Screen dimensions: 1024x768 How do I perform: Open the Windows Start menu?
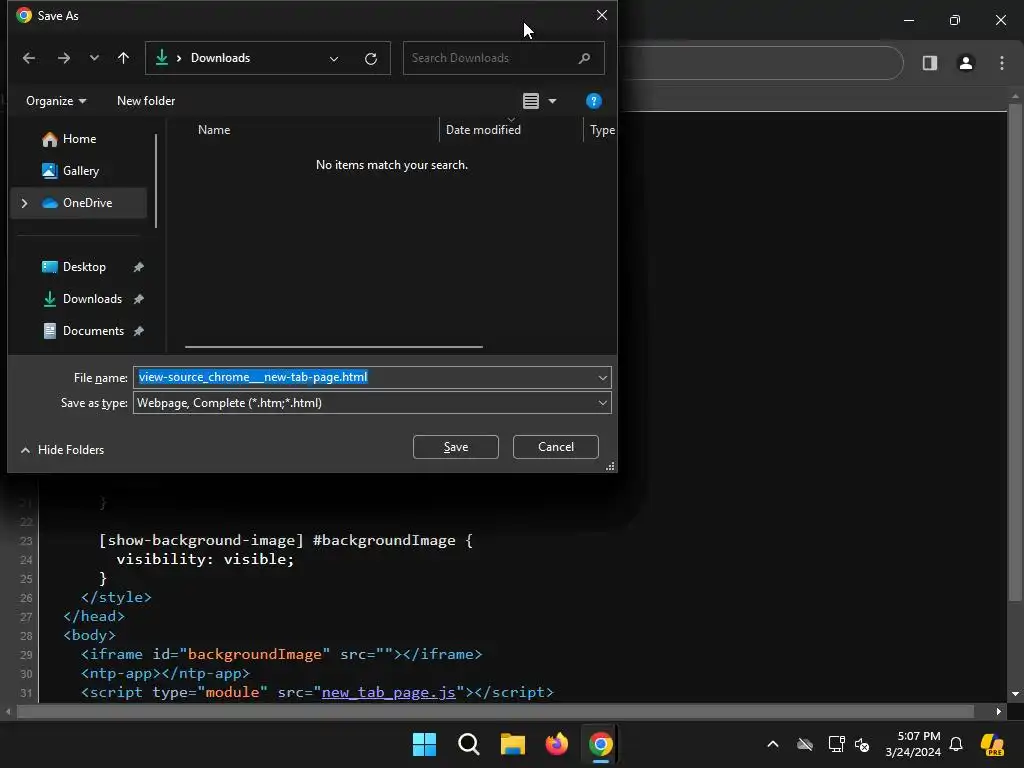424,744
